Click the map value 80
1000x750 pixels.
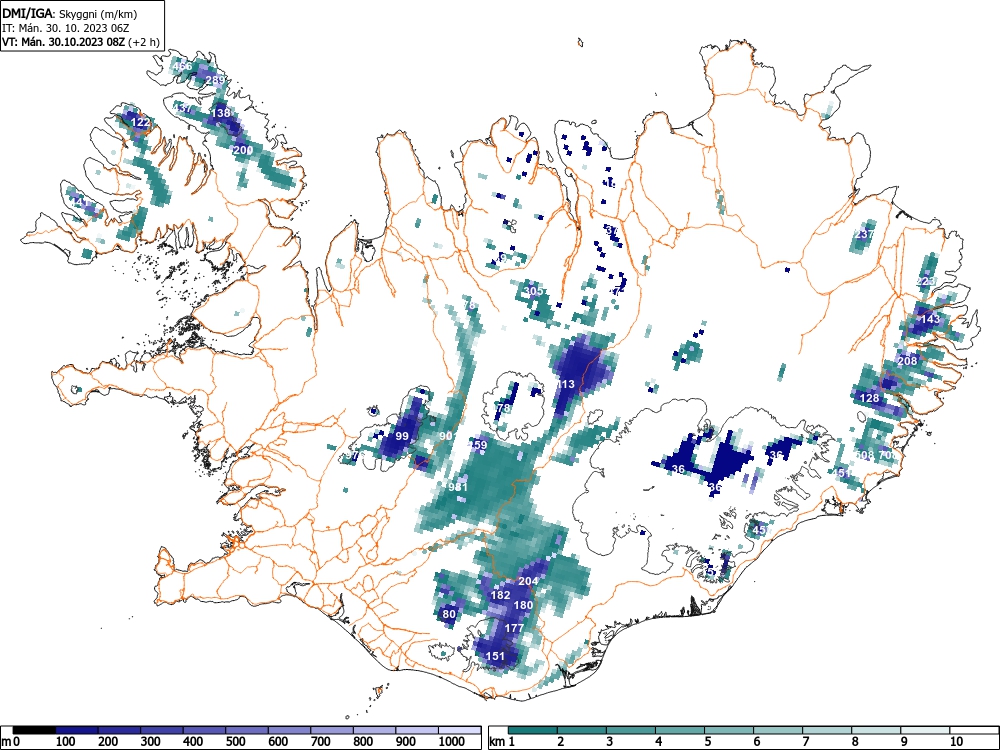coord(449,614)
